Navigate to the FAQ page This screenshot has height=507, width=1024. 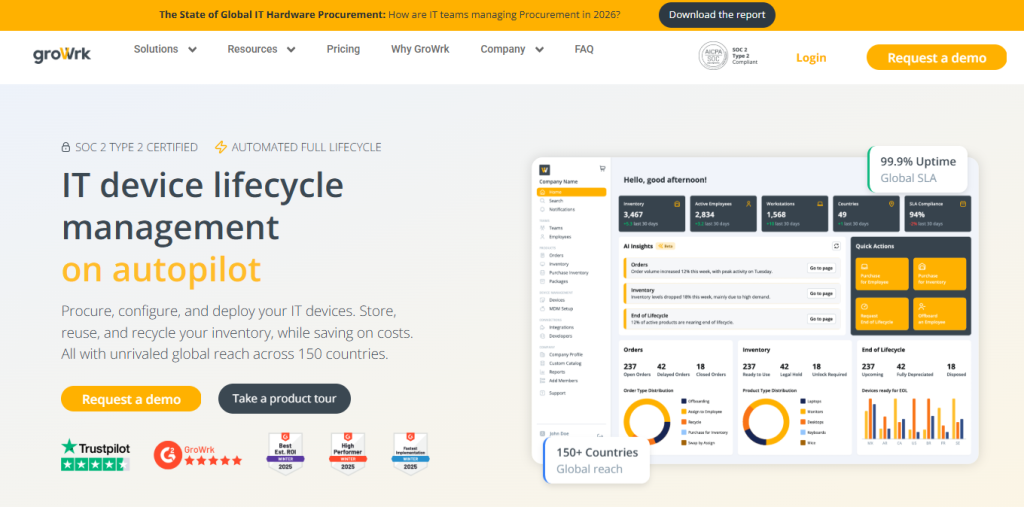click(x=584, y=49)
